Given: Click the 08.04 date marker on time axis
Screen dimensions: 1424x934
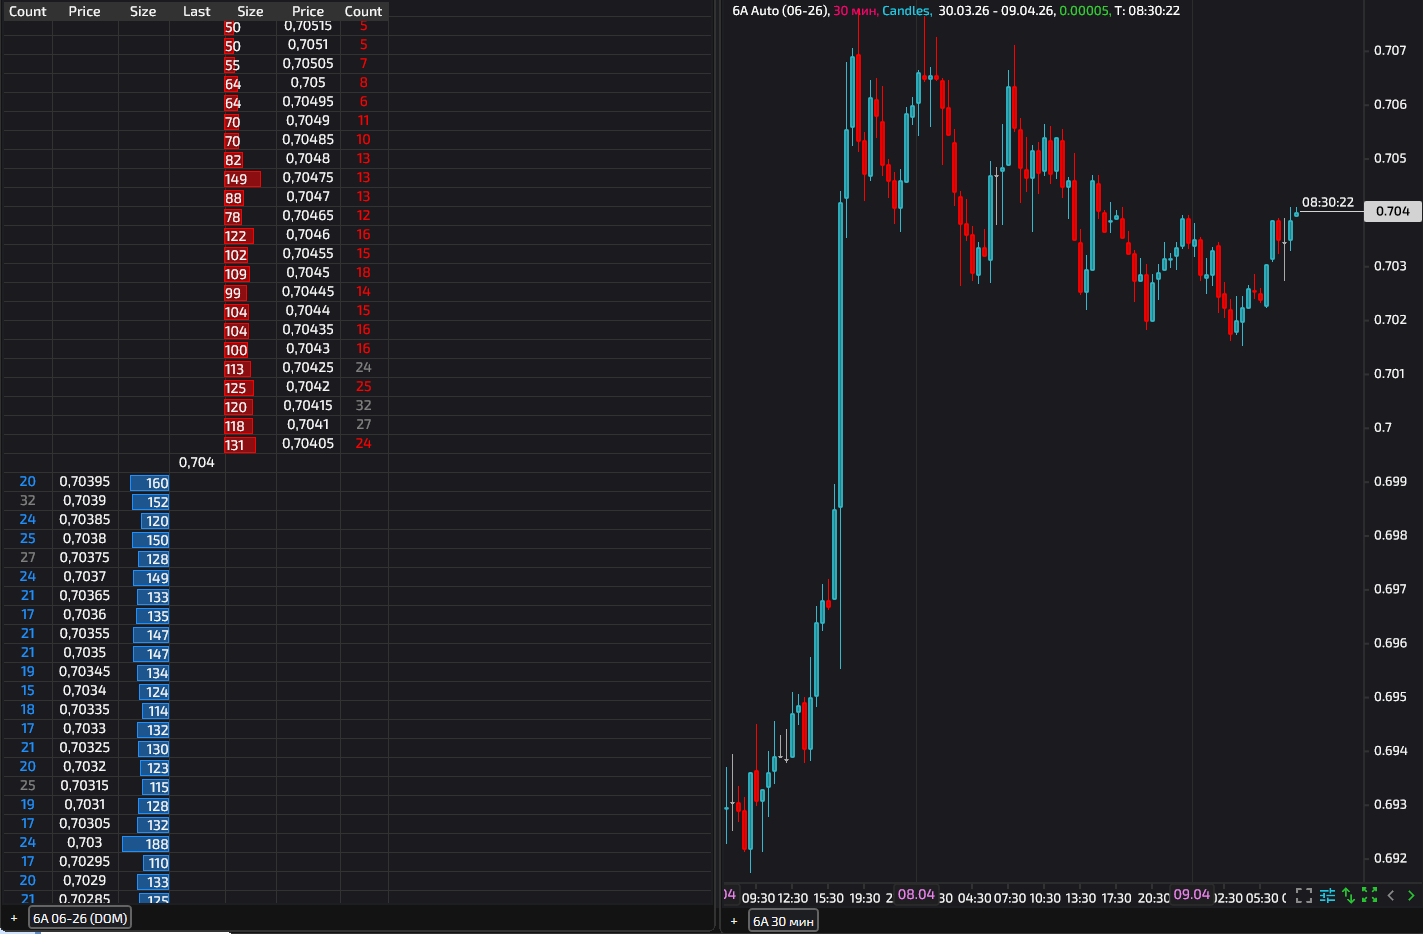Looking at the screenshot, I should pos(916,895).
